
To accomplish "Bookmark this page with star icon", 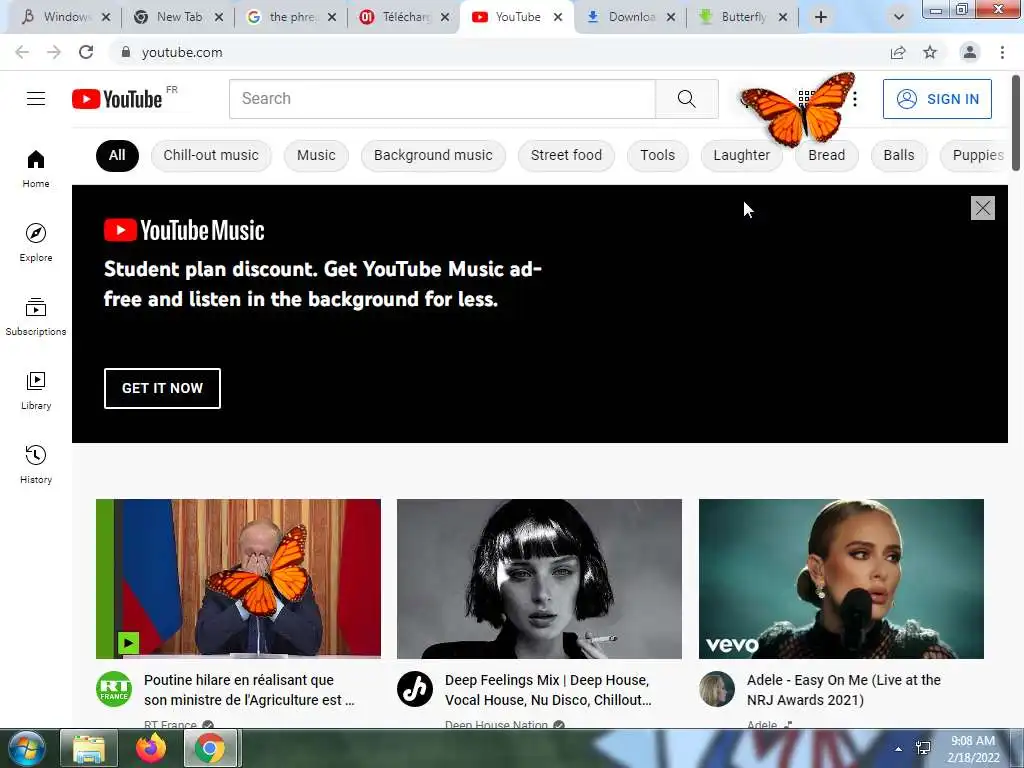I will pyautogui.click(x=930, y=52).
